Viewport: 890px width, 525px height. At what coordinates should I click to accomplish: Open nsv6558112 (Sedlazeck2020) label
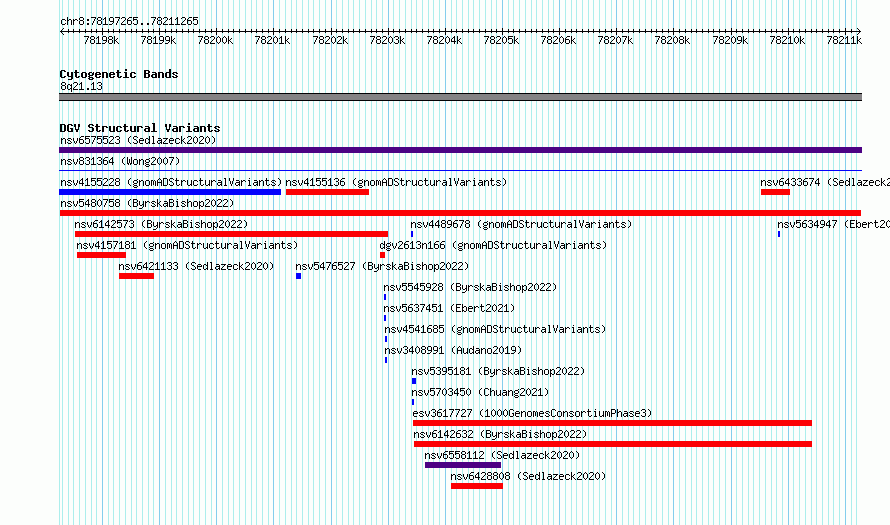(x=502, y=455)
